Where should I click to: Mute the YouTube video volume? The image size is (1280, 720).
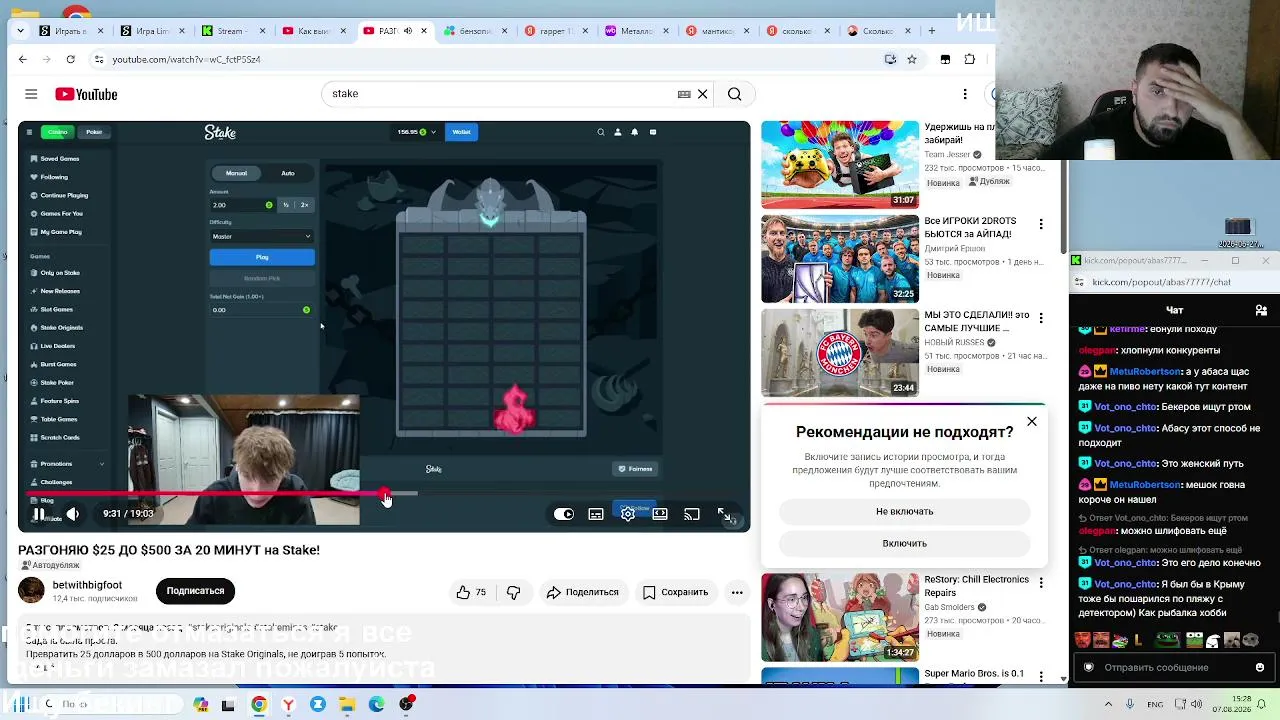[x=73, y=514]
